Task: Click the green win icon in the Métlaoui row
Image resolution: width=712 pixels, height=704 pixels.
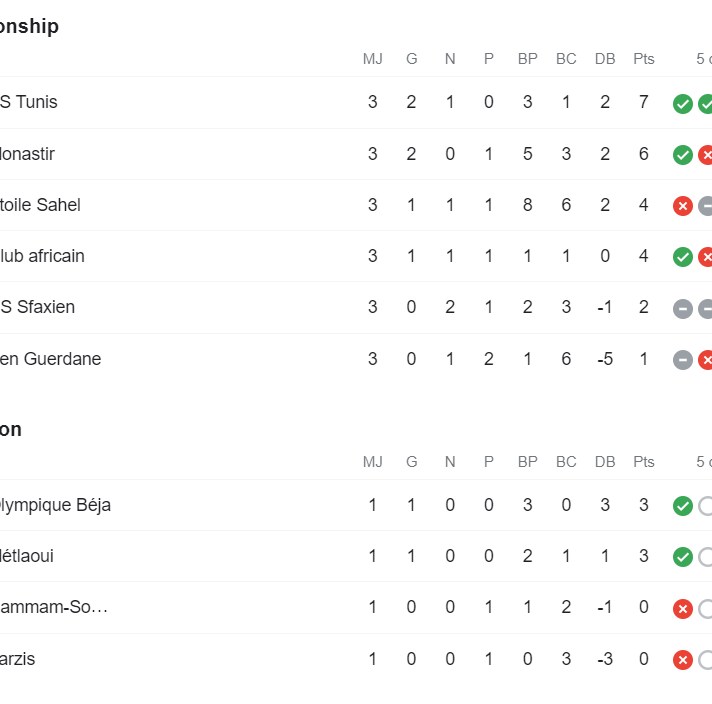Action: point(682,557)
